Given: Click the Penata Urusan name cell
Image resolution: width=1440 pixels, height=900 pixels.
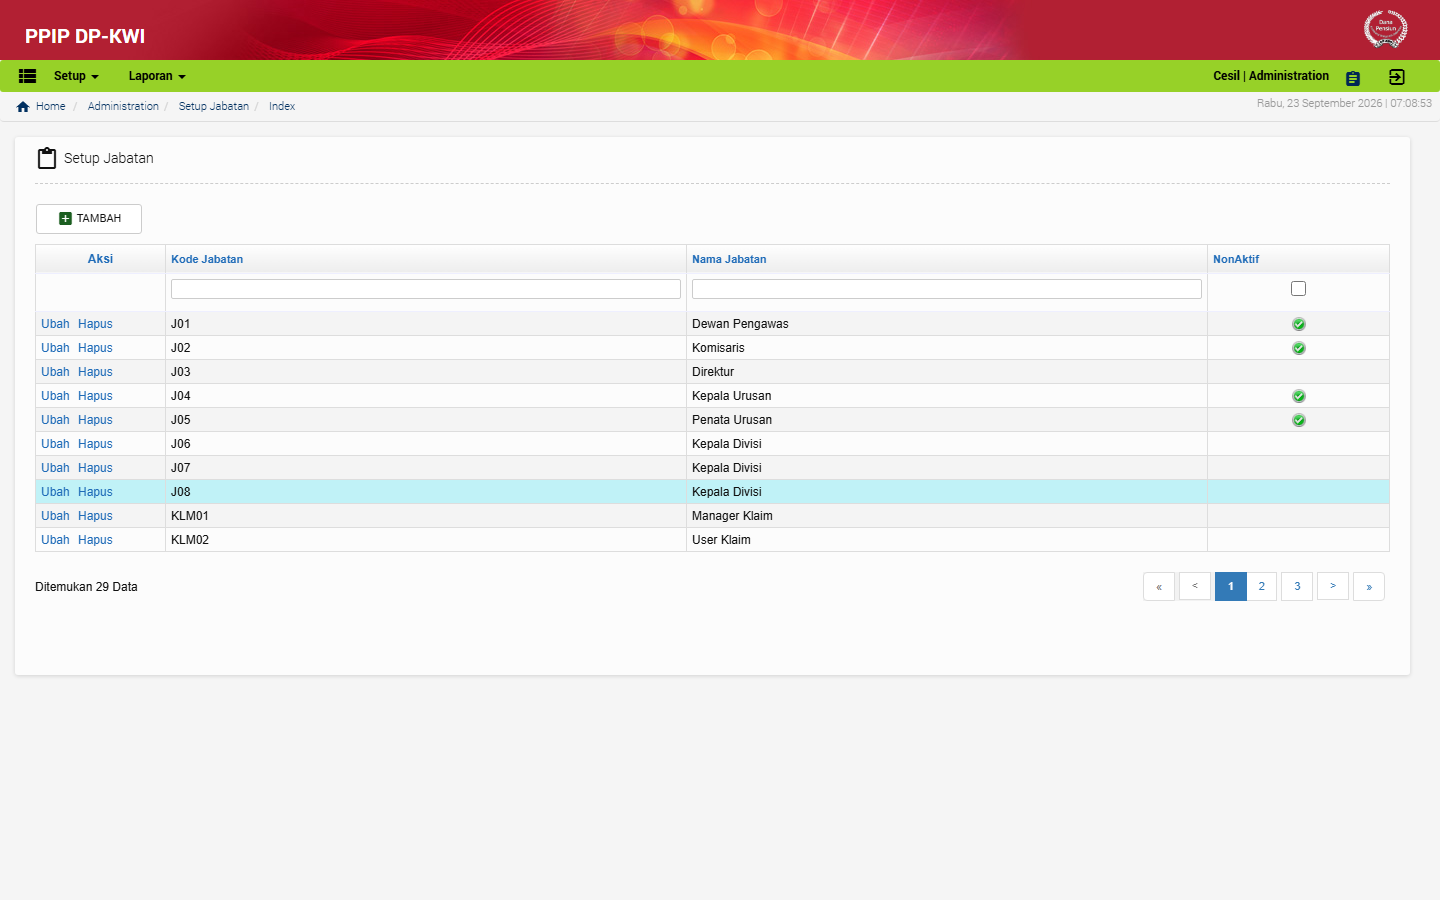Looking at the screenshot, I should pos(947,420).
